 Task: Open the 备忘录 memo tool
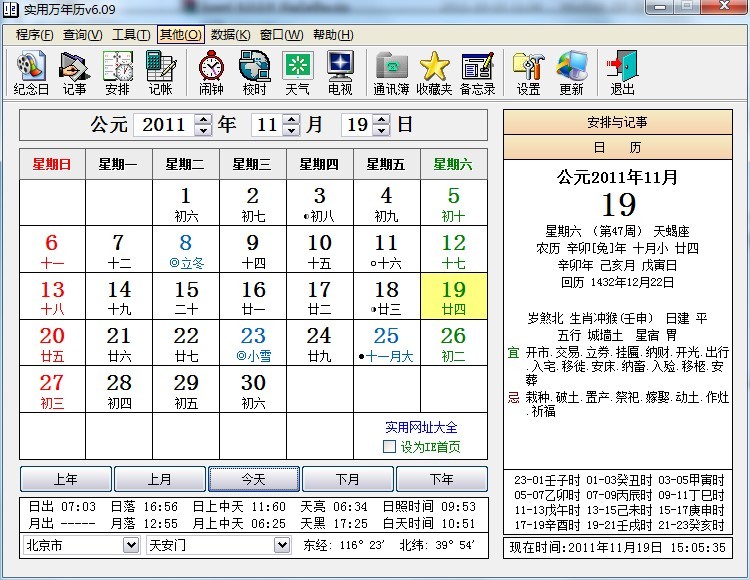477,72
